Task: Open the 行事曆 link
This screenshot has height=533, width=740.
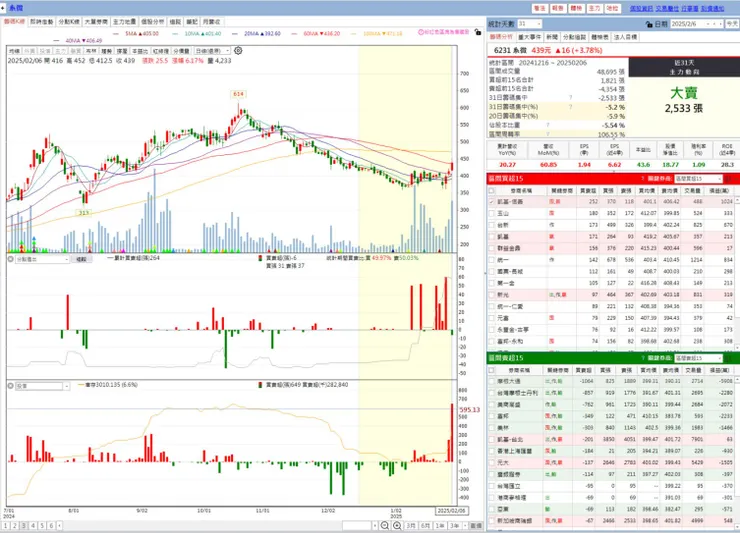Action: 690,8
